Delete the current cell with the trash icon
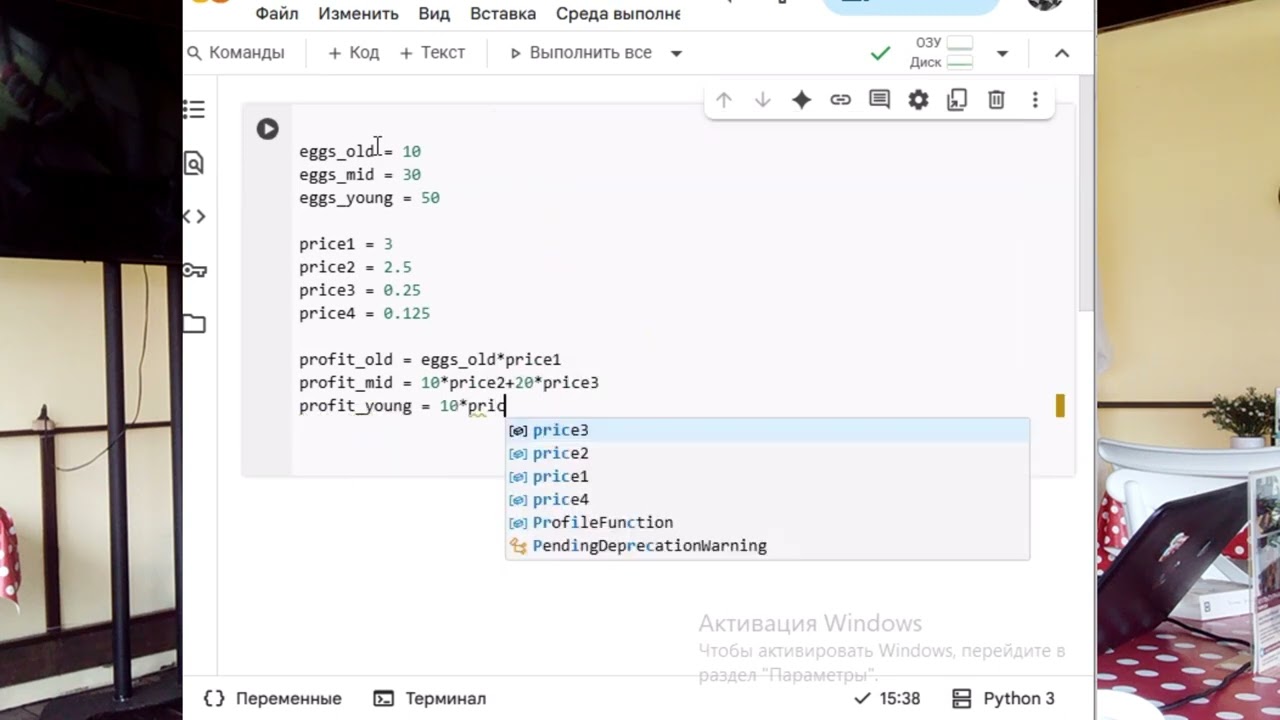The height and width of the screenshot is (720, 1280). pyautogui.click(x=996, y=100)
